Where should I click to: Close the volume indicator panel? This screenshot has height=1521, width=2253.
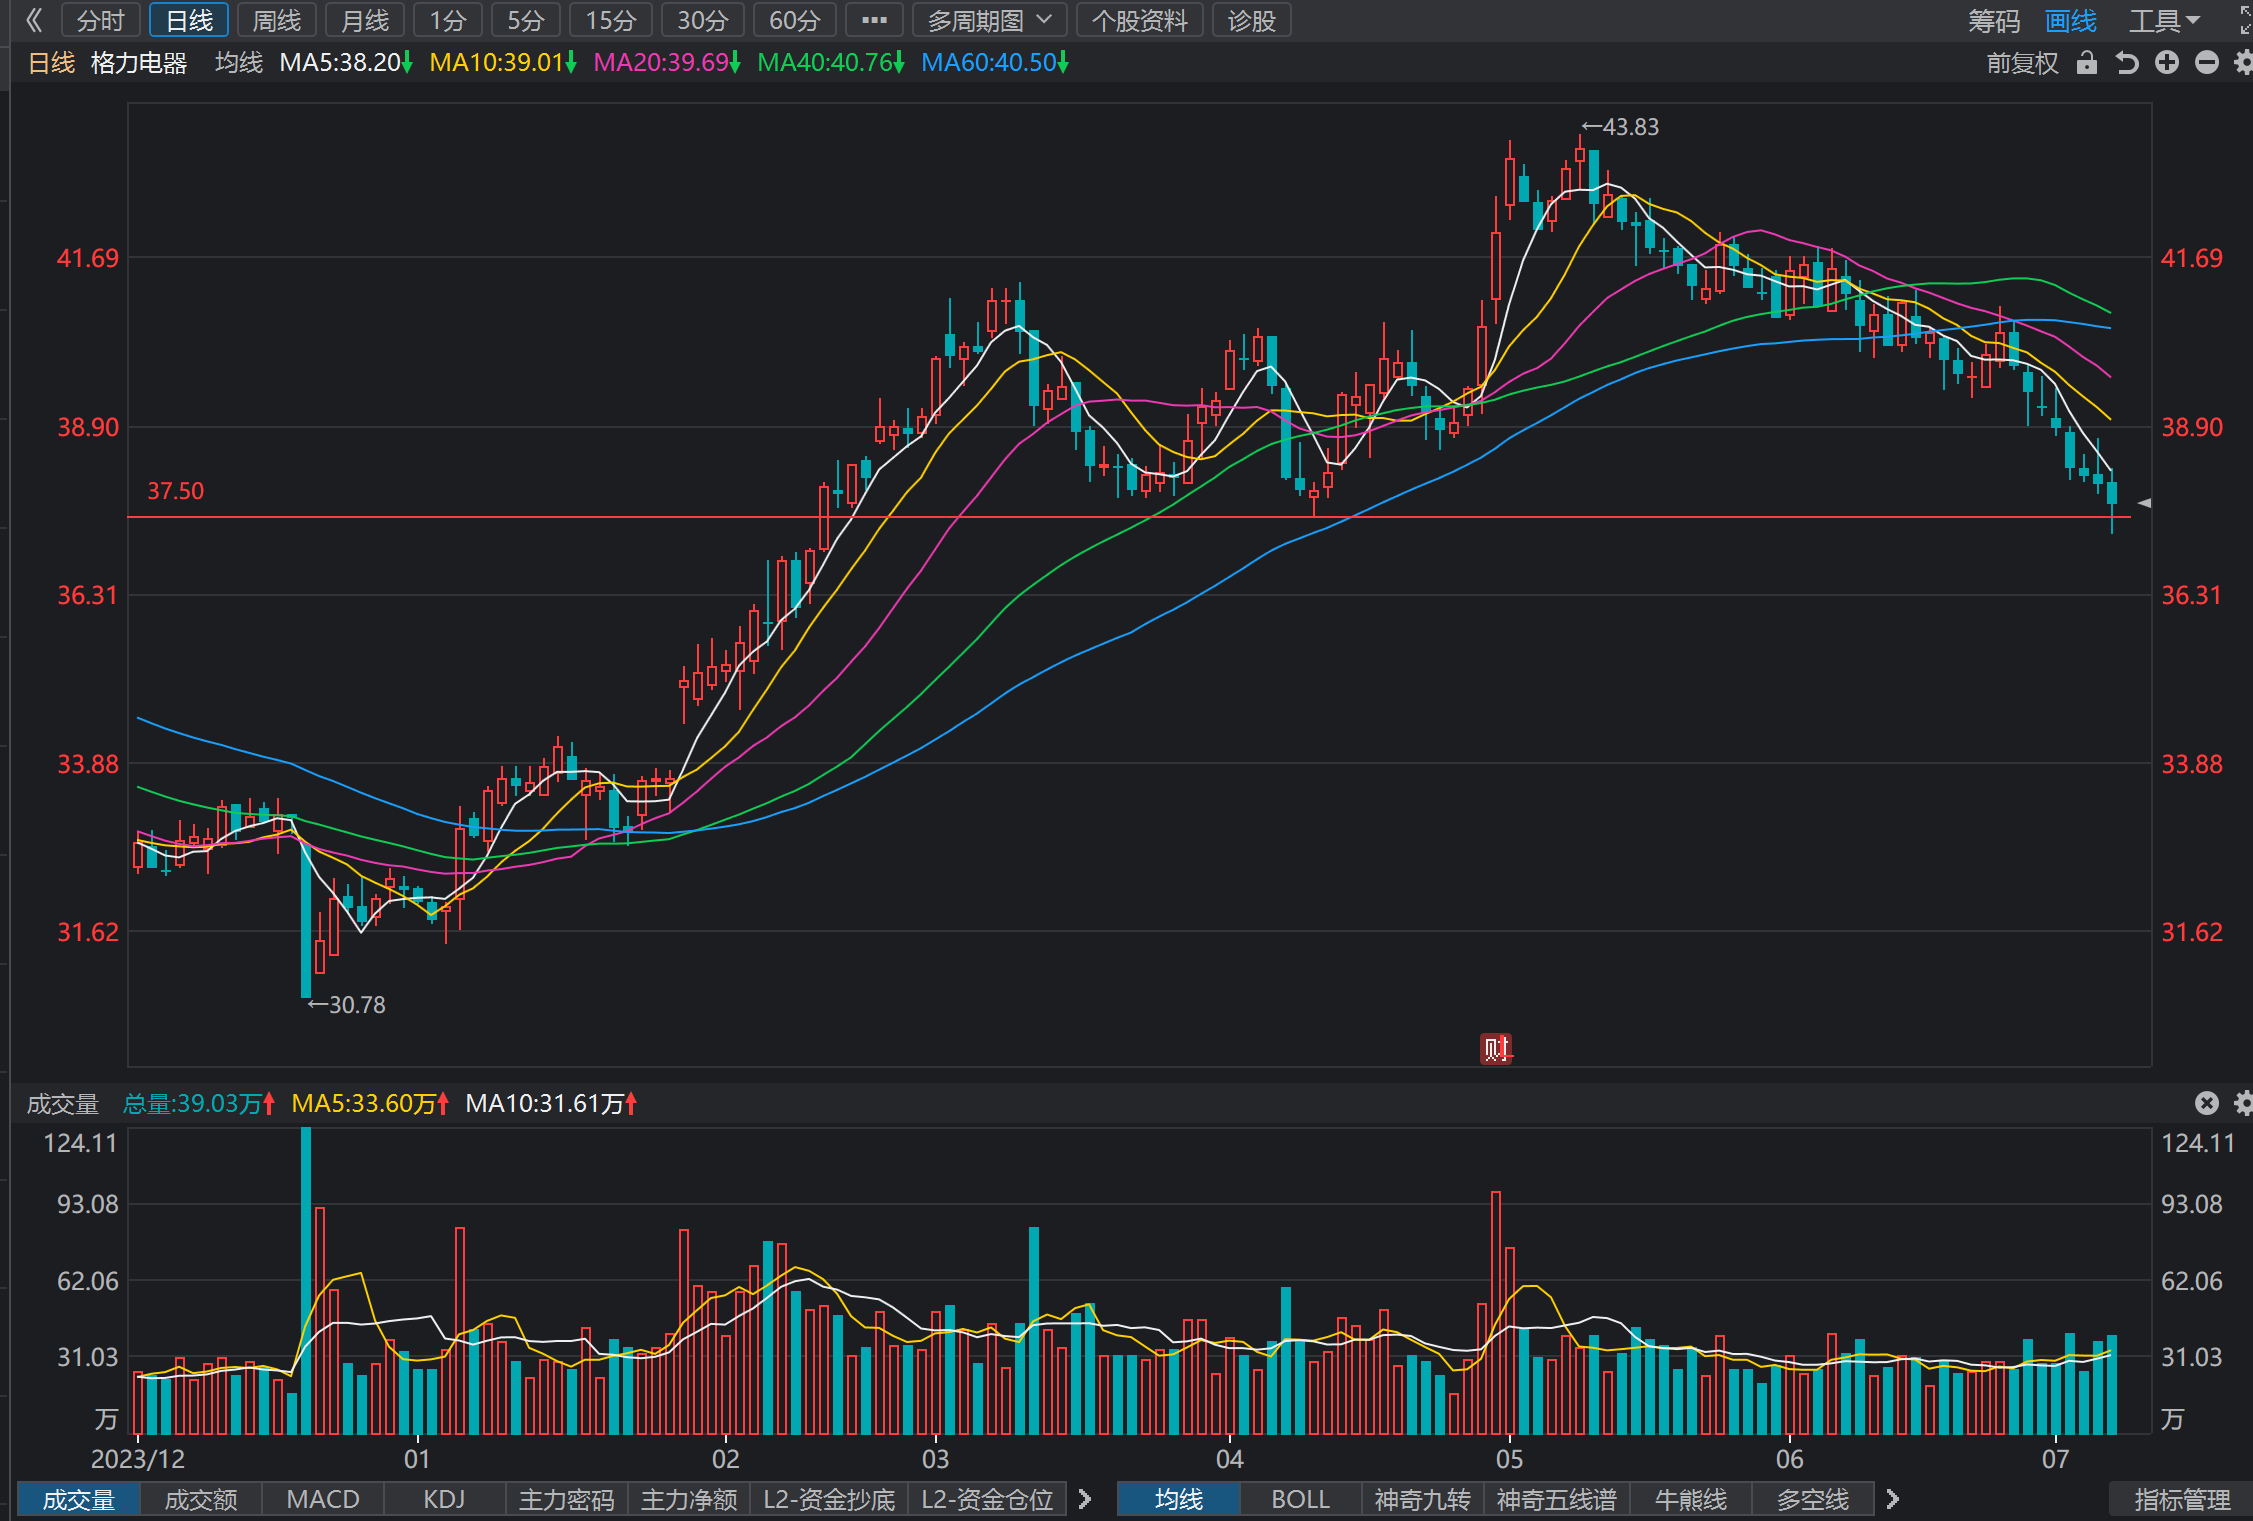click(x=2206, y=1103)
